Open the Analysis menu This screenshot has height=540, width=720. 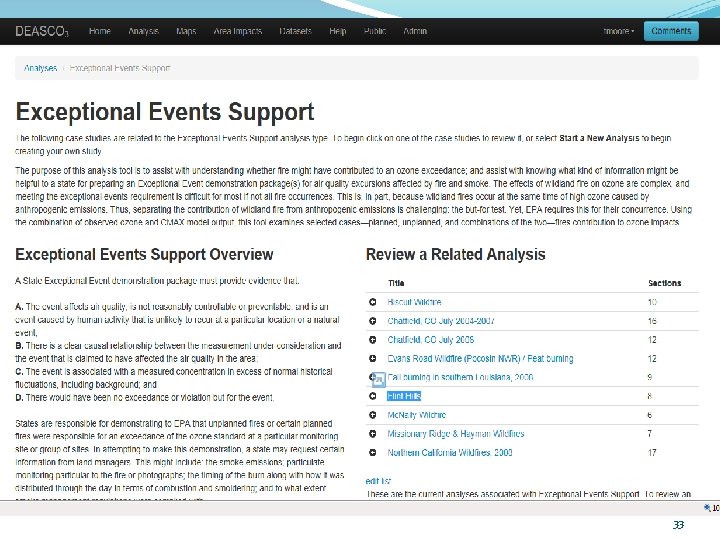143,31
